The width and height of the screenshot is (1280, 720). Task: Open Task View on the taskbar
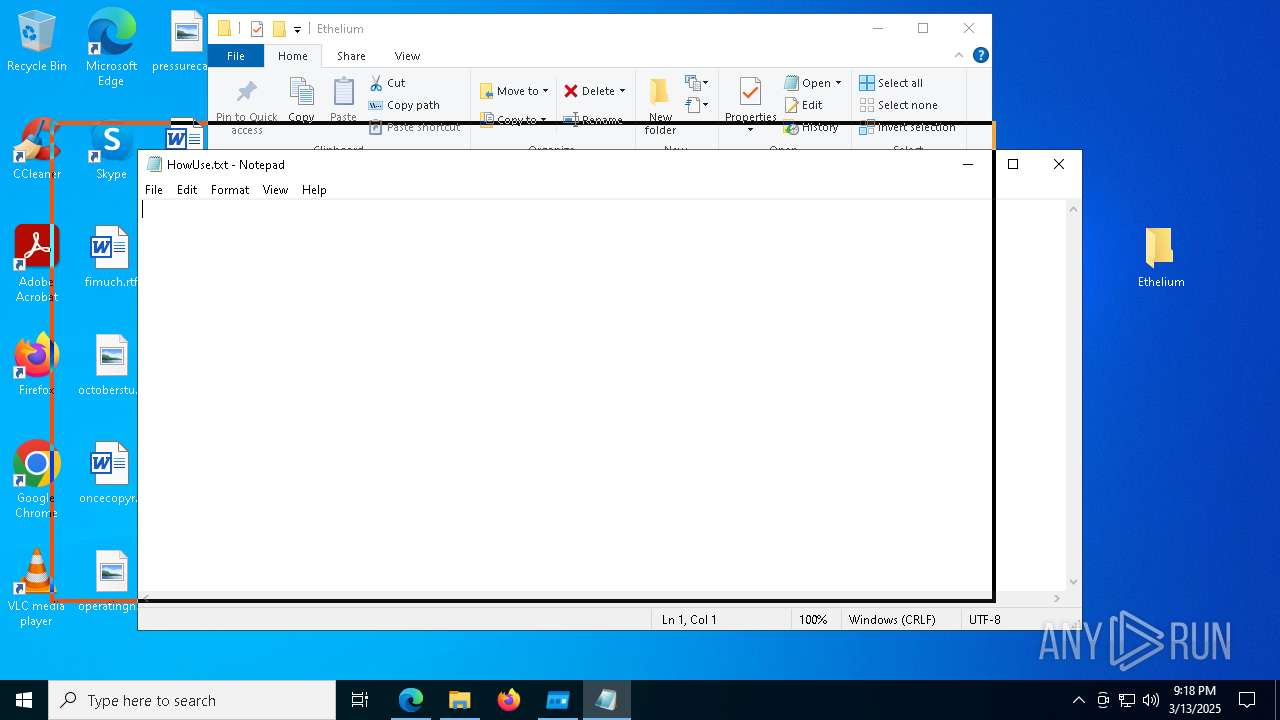[x=360, y=700]
